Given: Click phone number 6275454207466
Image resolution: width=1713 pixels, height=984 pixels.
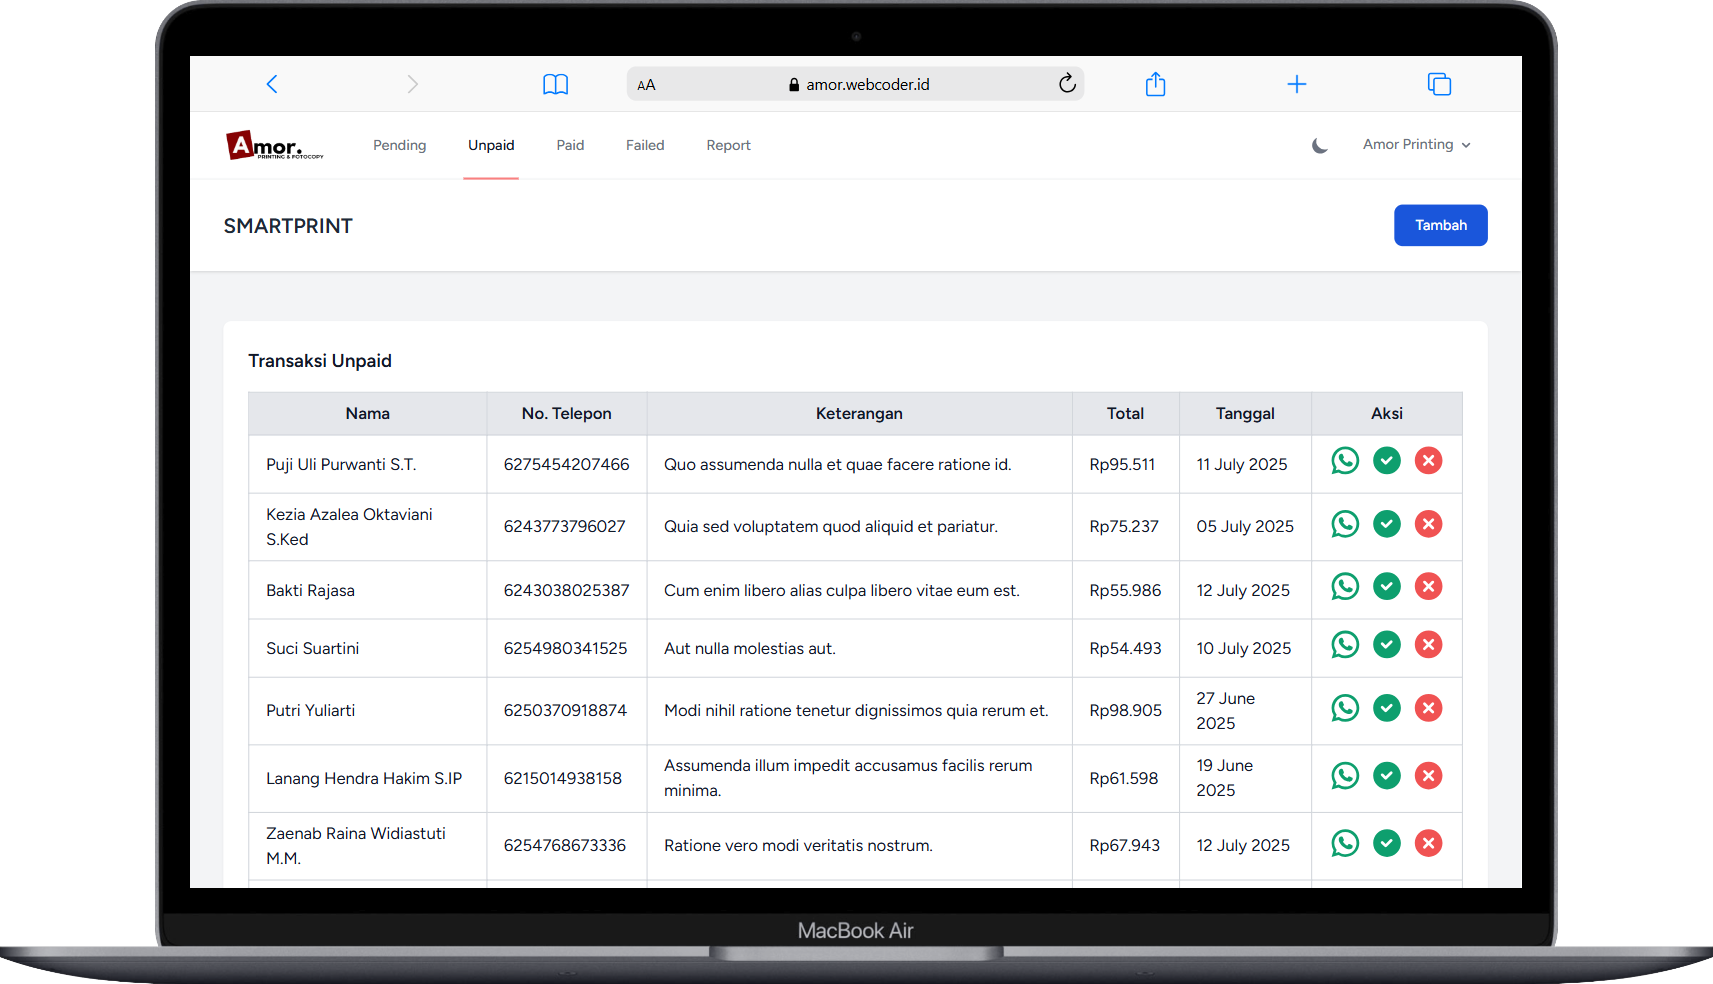Looking at the screenshot, I should pos(566,464).
